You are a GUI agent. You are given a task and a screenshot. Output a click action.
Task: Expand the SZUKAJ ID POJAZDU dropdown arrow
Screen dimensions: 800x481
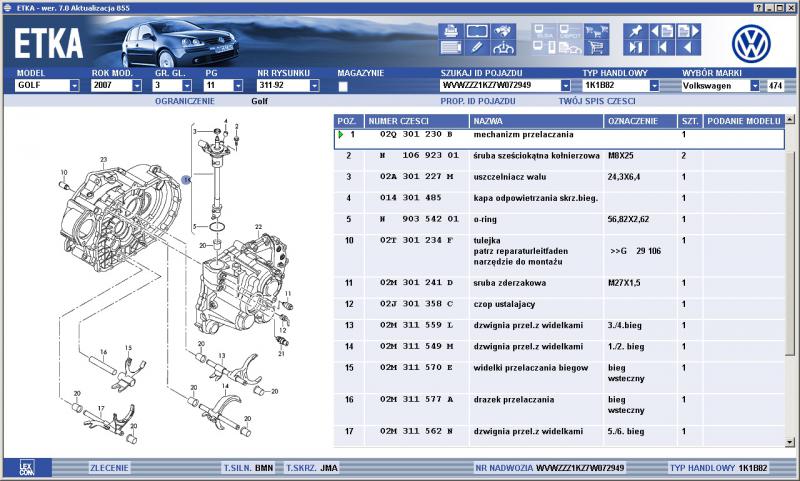[x=565, y=86]
